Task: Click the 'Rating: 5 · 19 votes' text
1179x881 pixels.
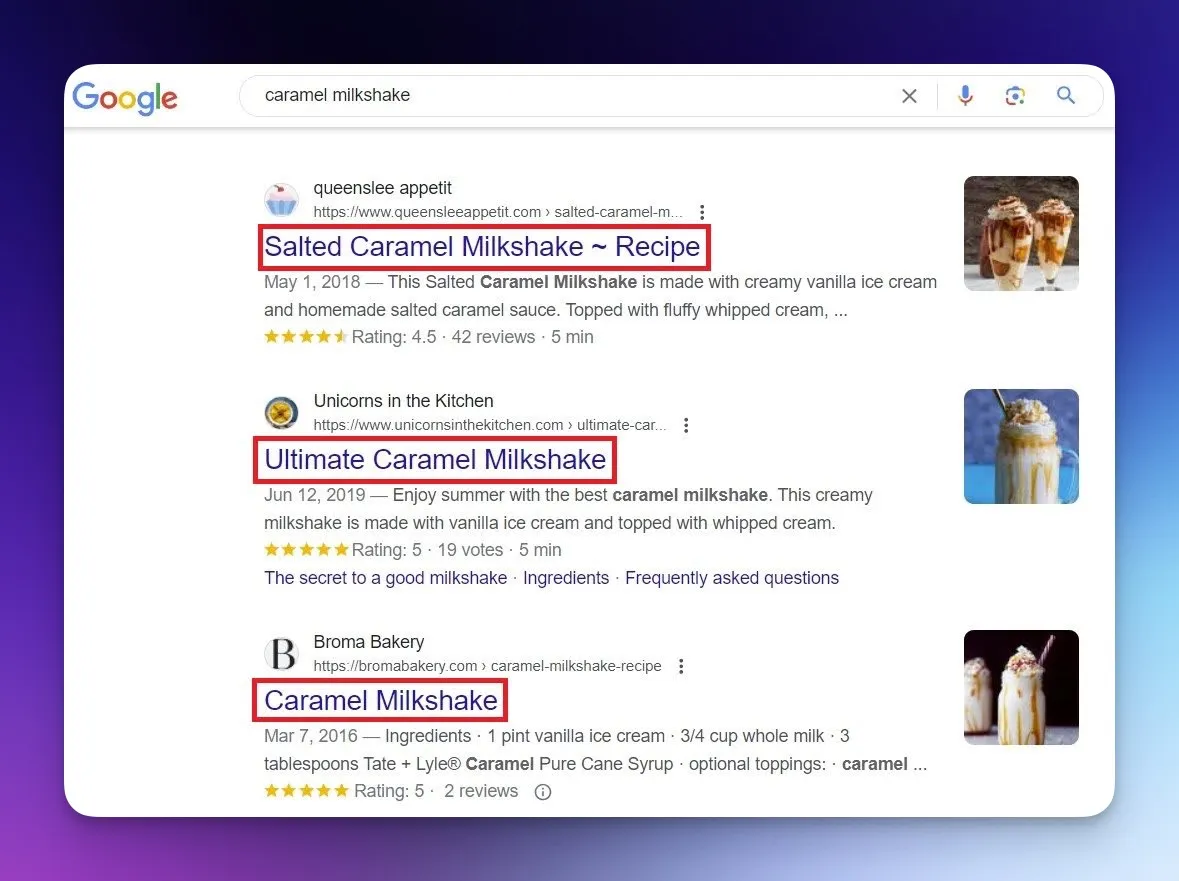Action: (427, 550)
